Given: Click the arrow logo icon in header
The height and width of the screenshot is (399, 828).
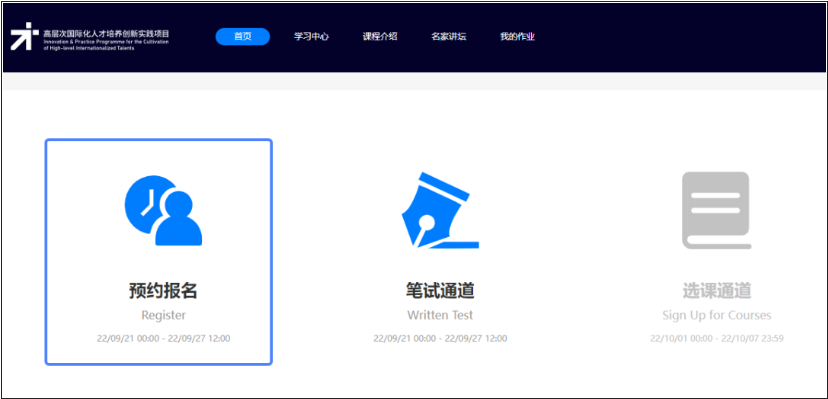Looking at the screenshot, I should tap(24, 36).
